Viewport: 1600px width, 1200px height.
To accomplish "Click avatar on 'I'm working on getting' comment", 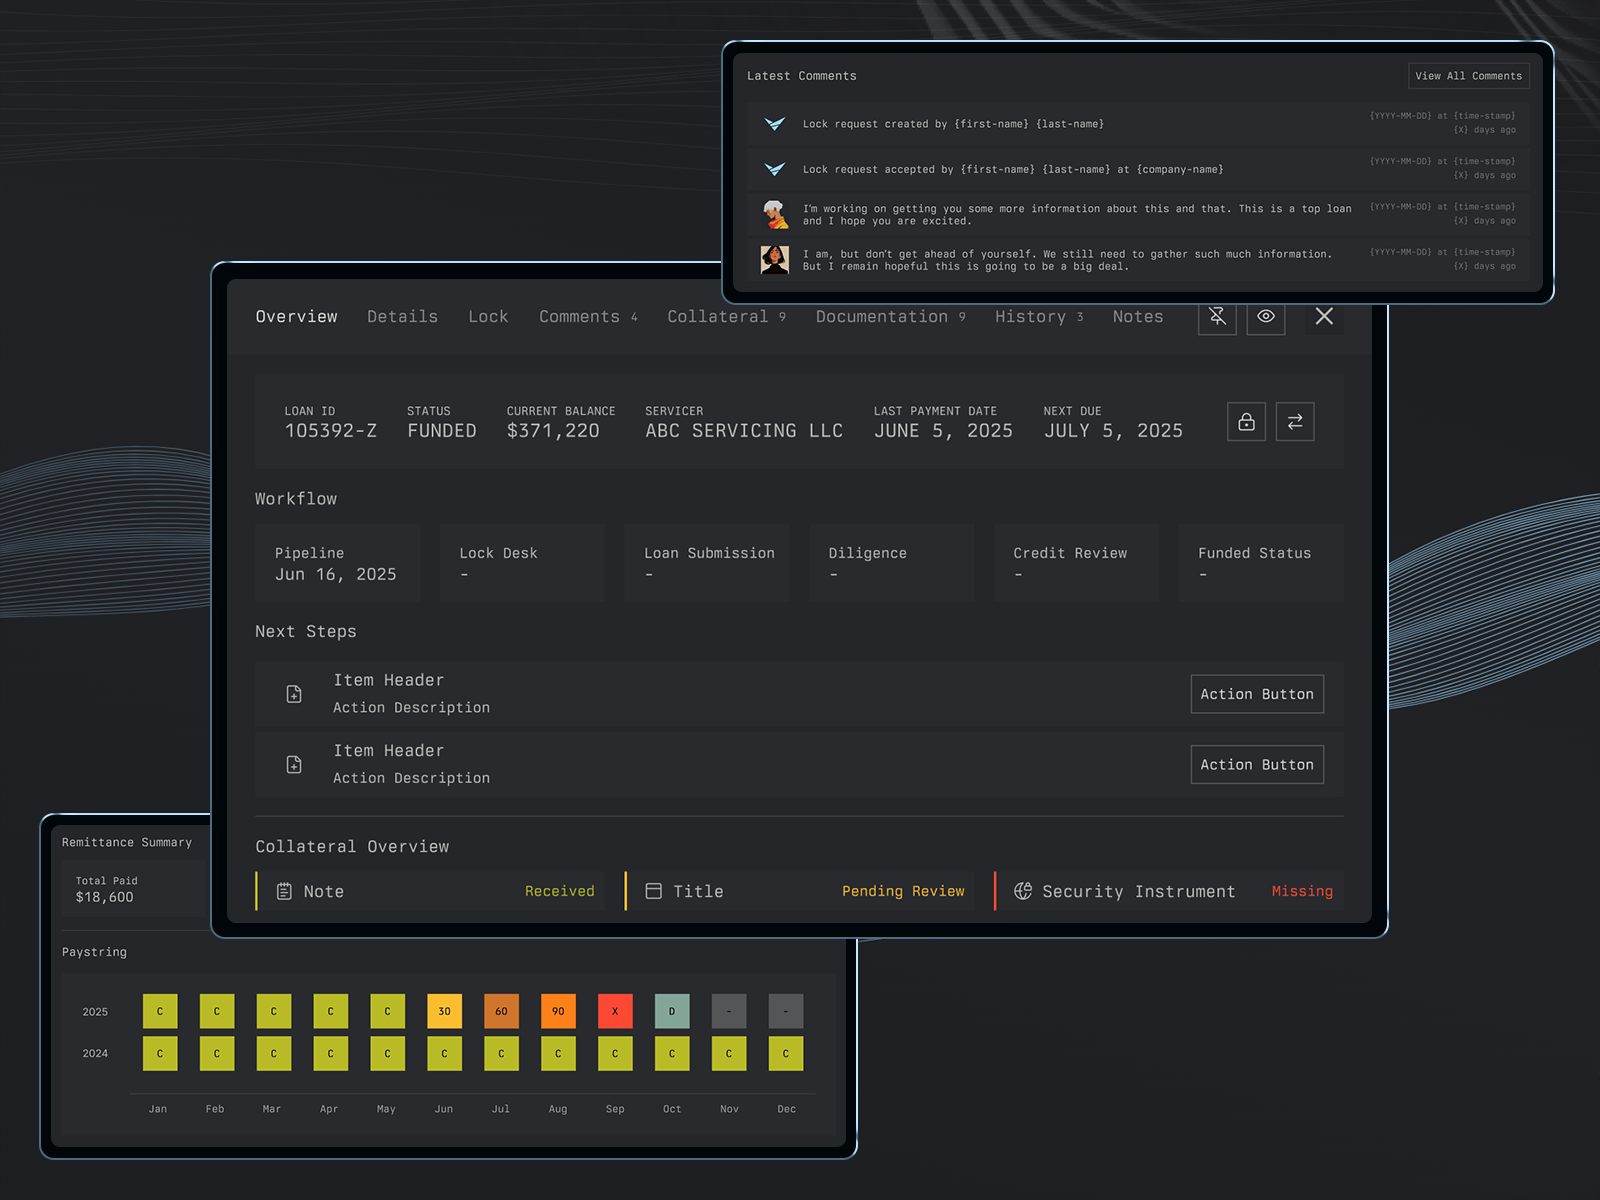I will [775, 214].
